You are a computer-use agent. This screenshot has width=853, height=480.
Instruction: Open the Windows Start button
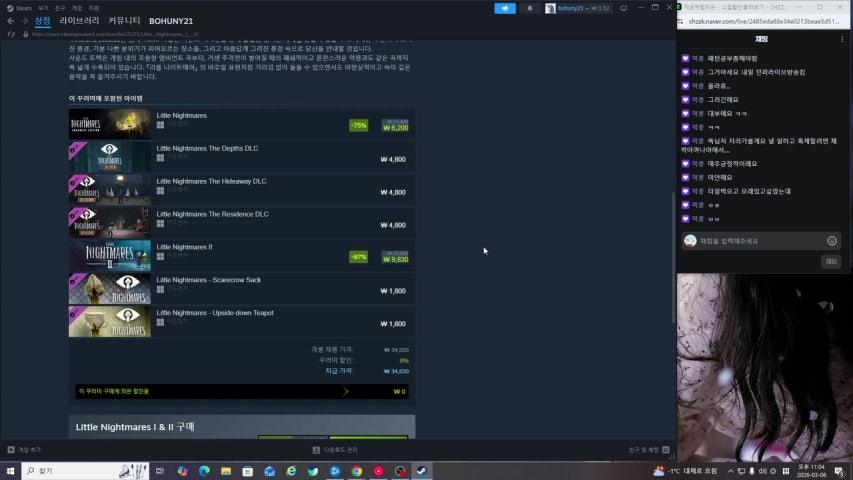[x=10, y=471]
